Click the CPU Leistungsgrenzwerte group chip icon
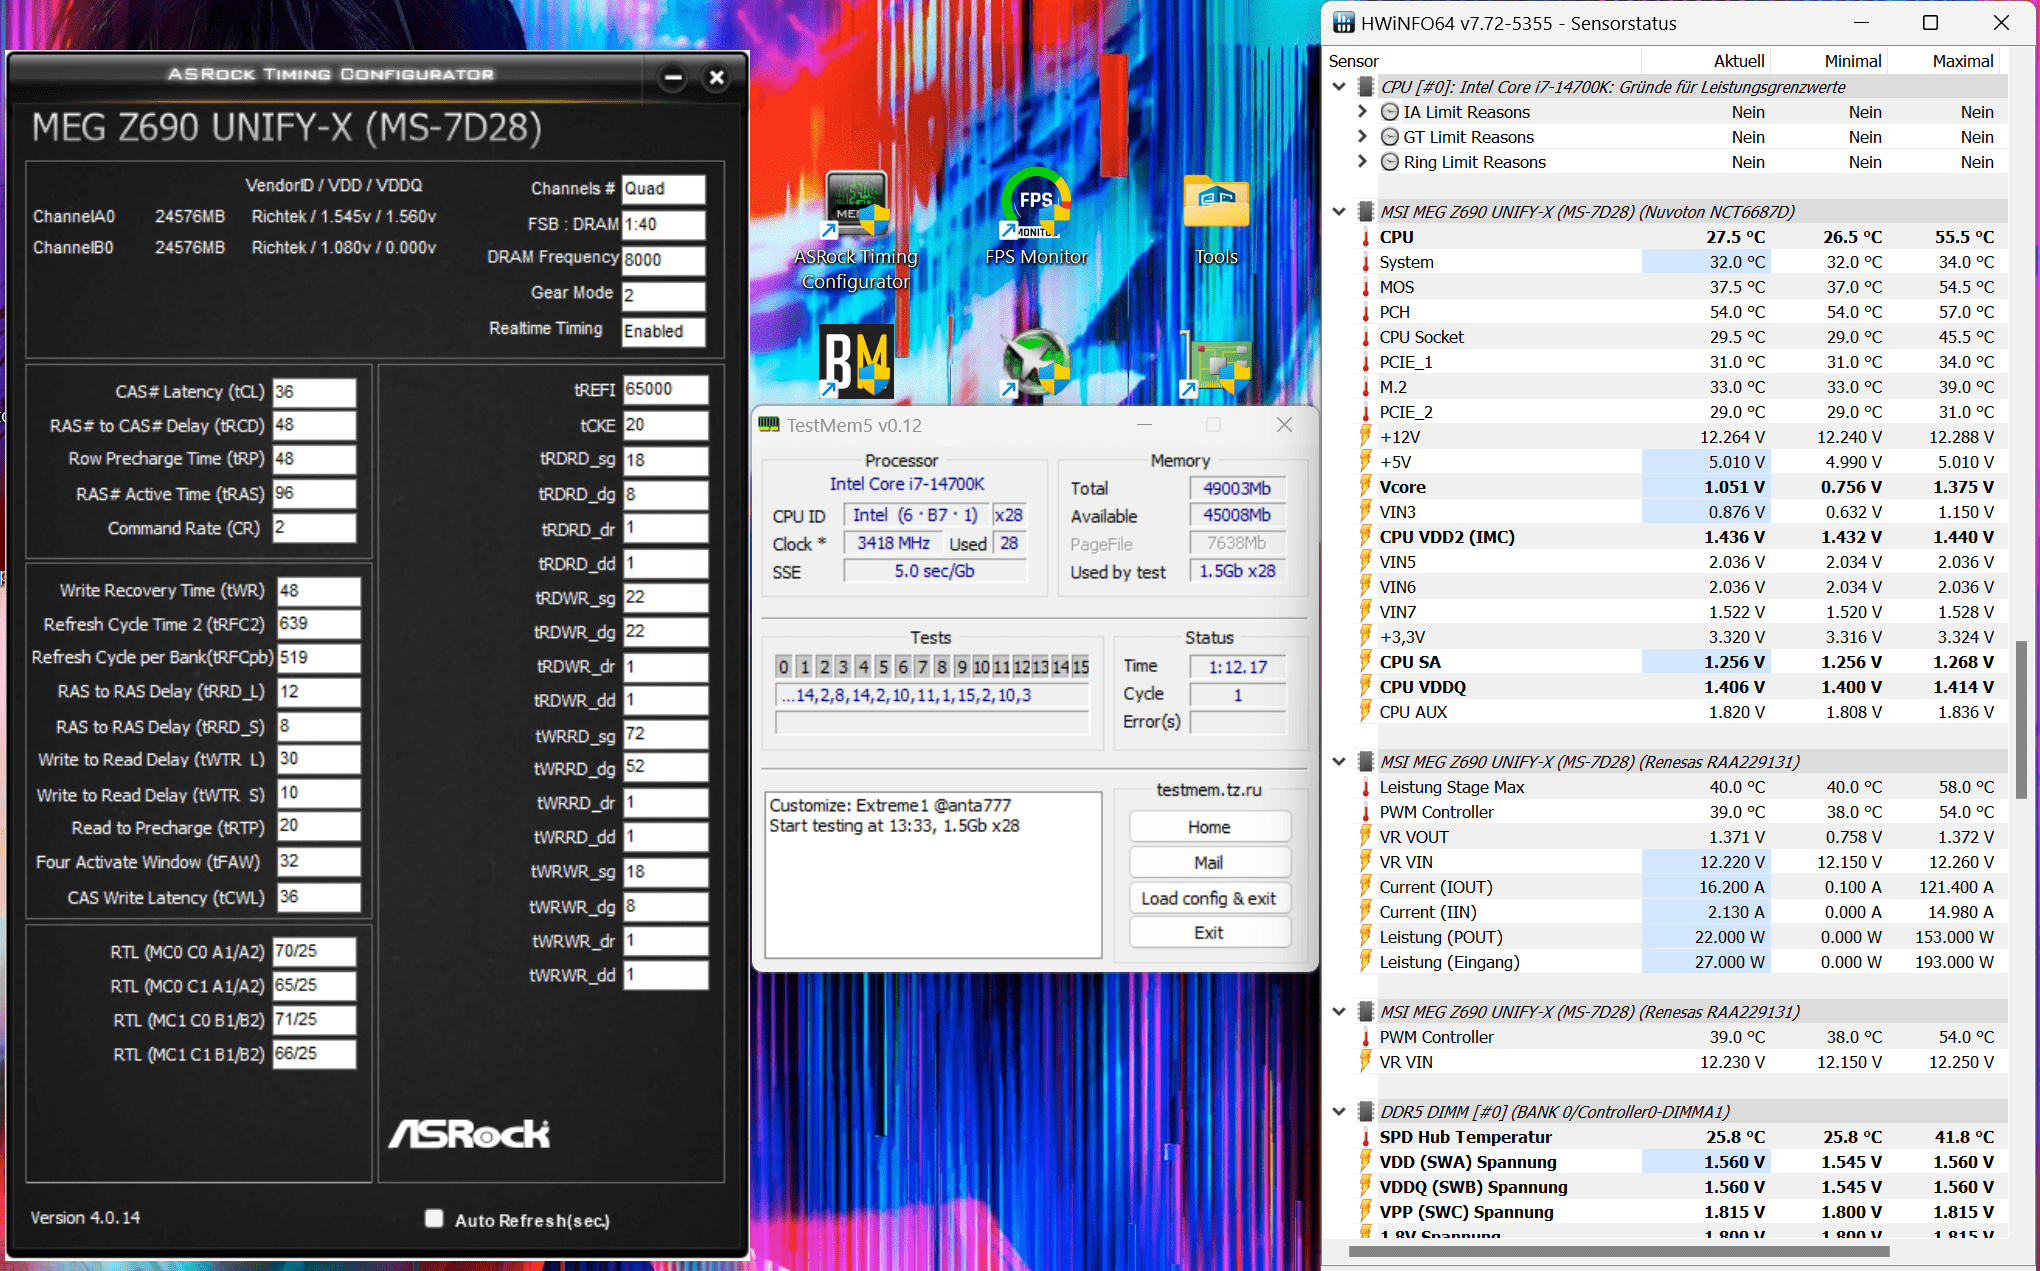Viewport: 2040px width, 1271px height. 1365,87
